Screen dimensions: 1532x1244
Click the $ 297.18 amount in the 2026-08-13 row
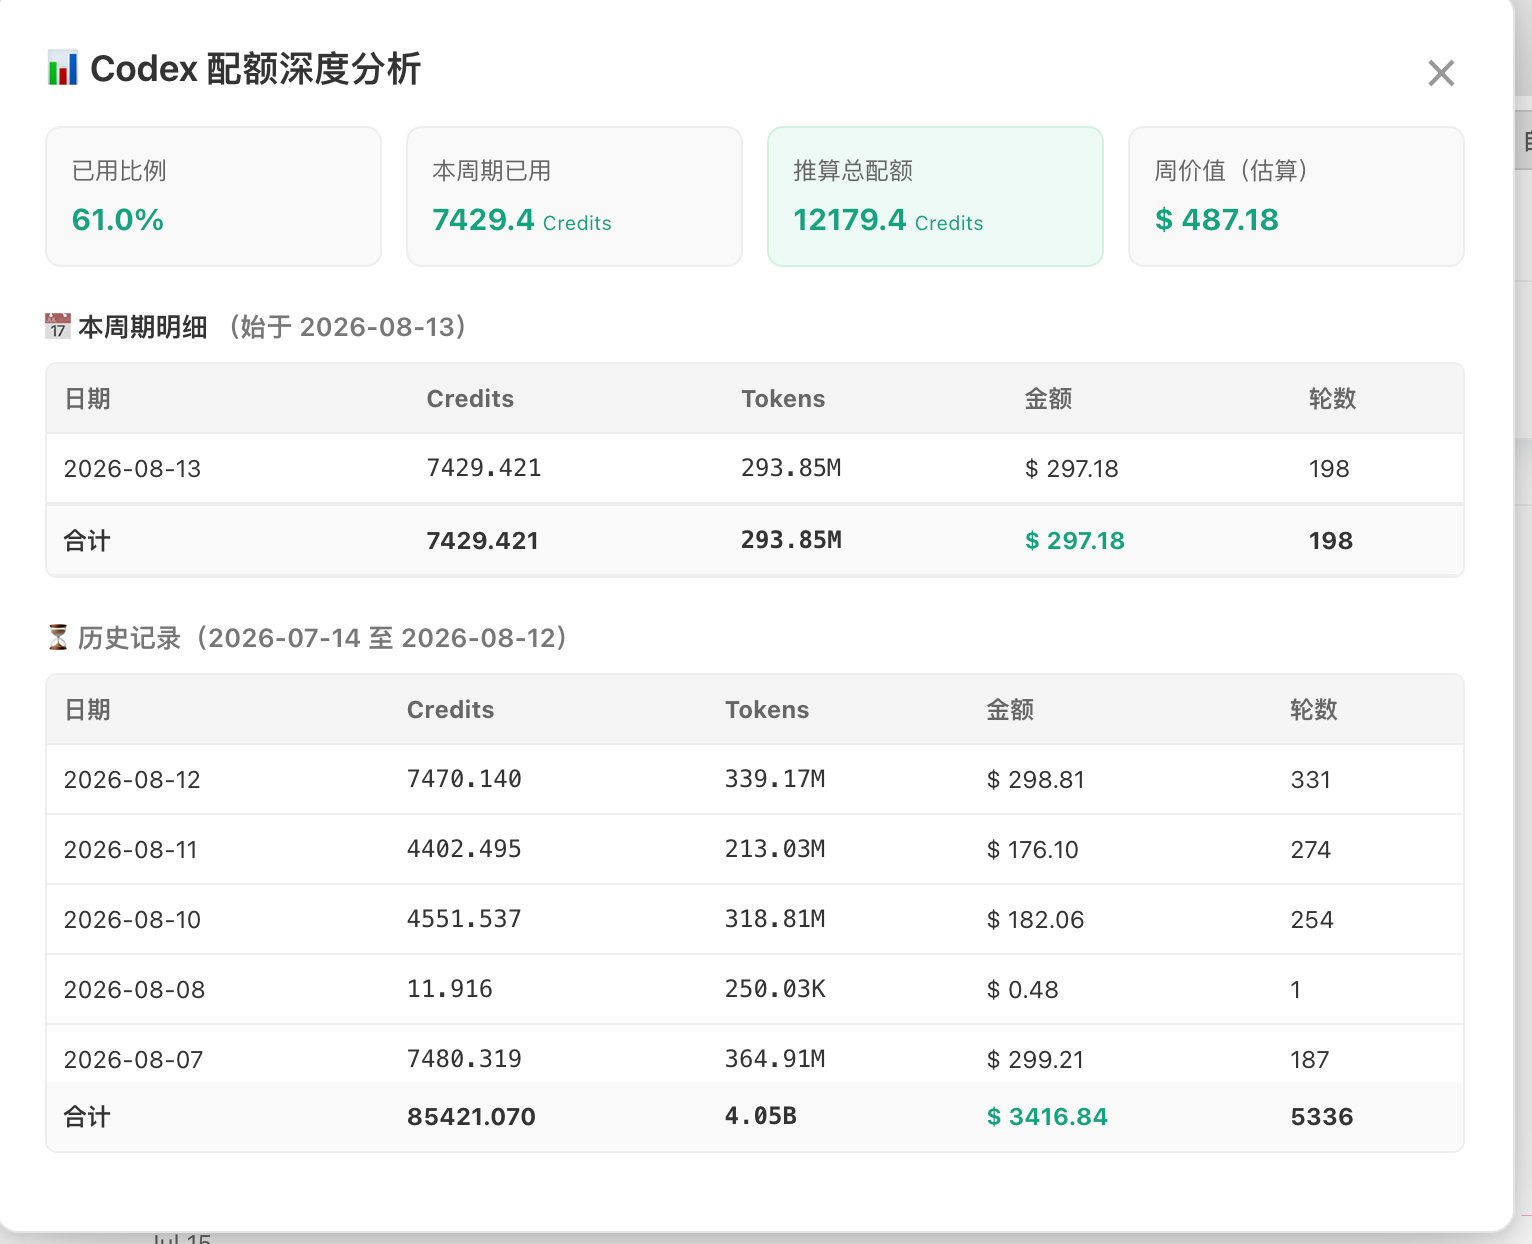point(1071,469)
